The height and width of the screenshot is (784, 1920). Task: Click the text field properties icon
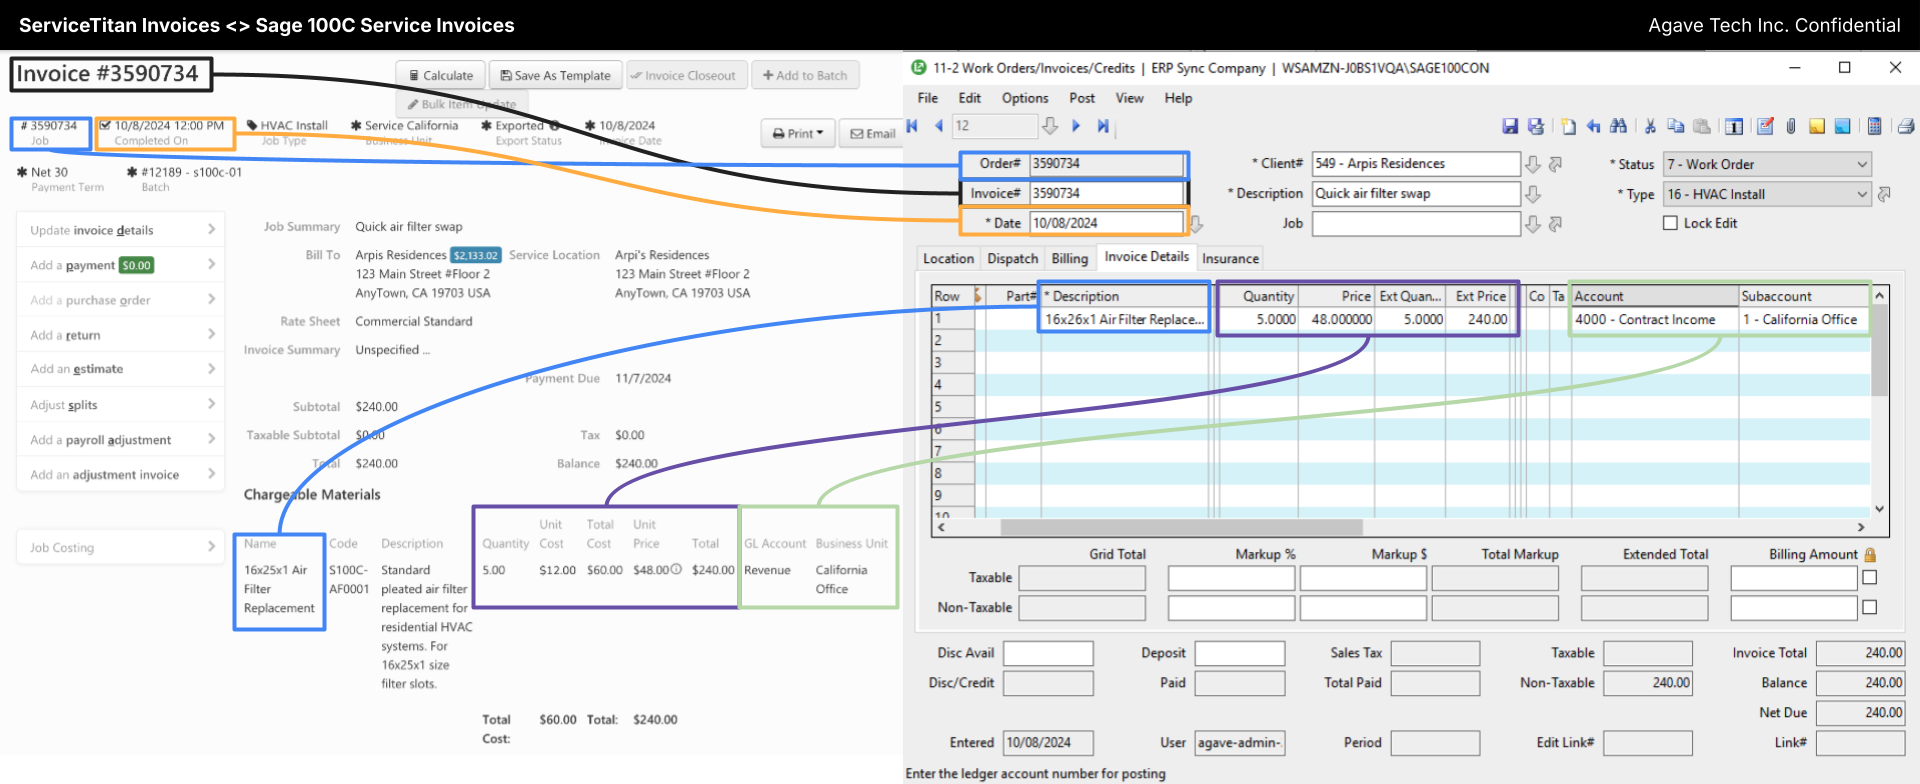point(1734,126)
